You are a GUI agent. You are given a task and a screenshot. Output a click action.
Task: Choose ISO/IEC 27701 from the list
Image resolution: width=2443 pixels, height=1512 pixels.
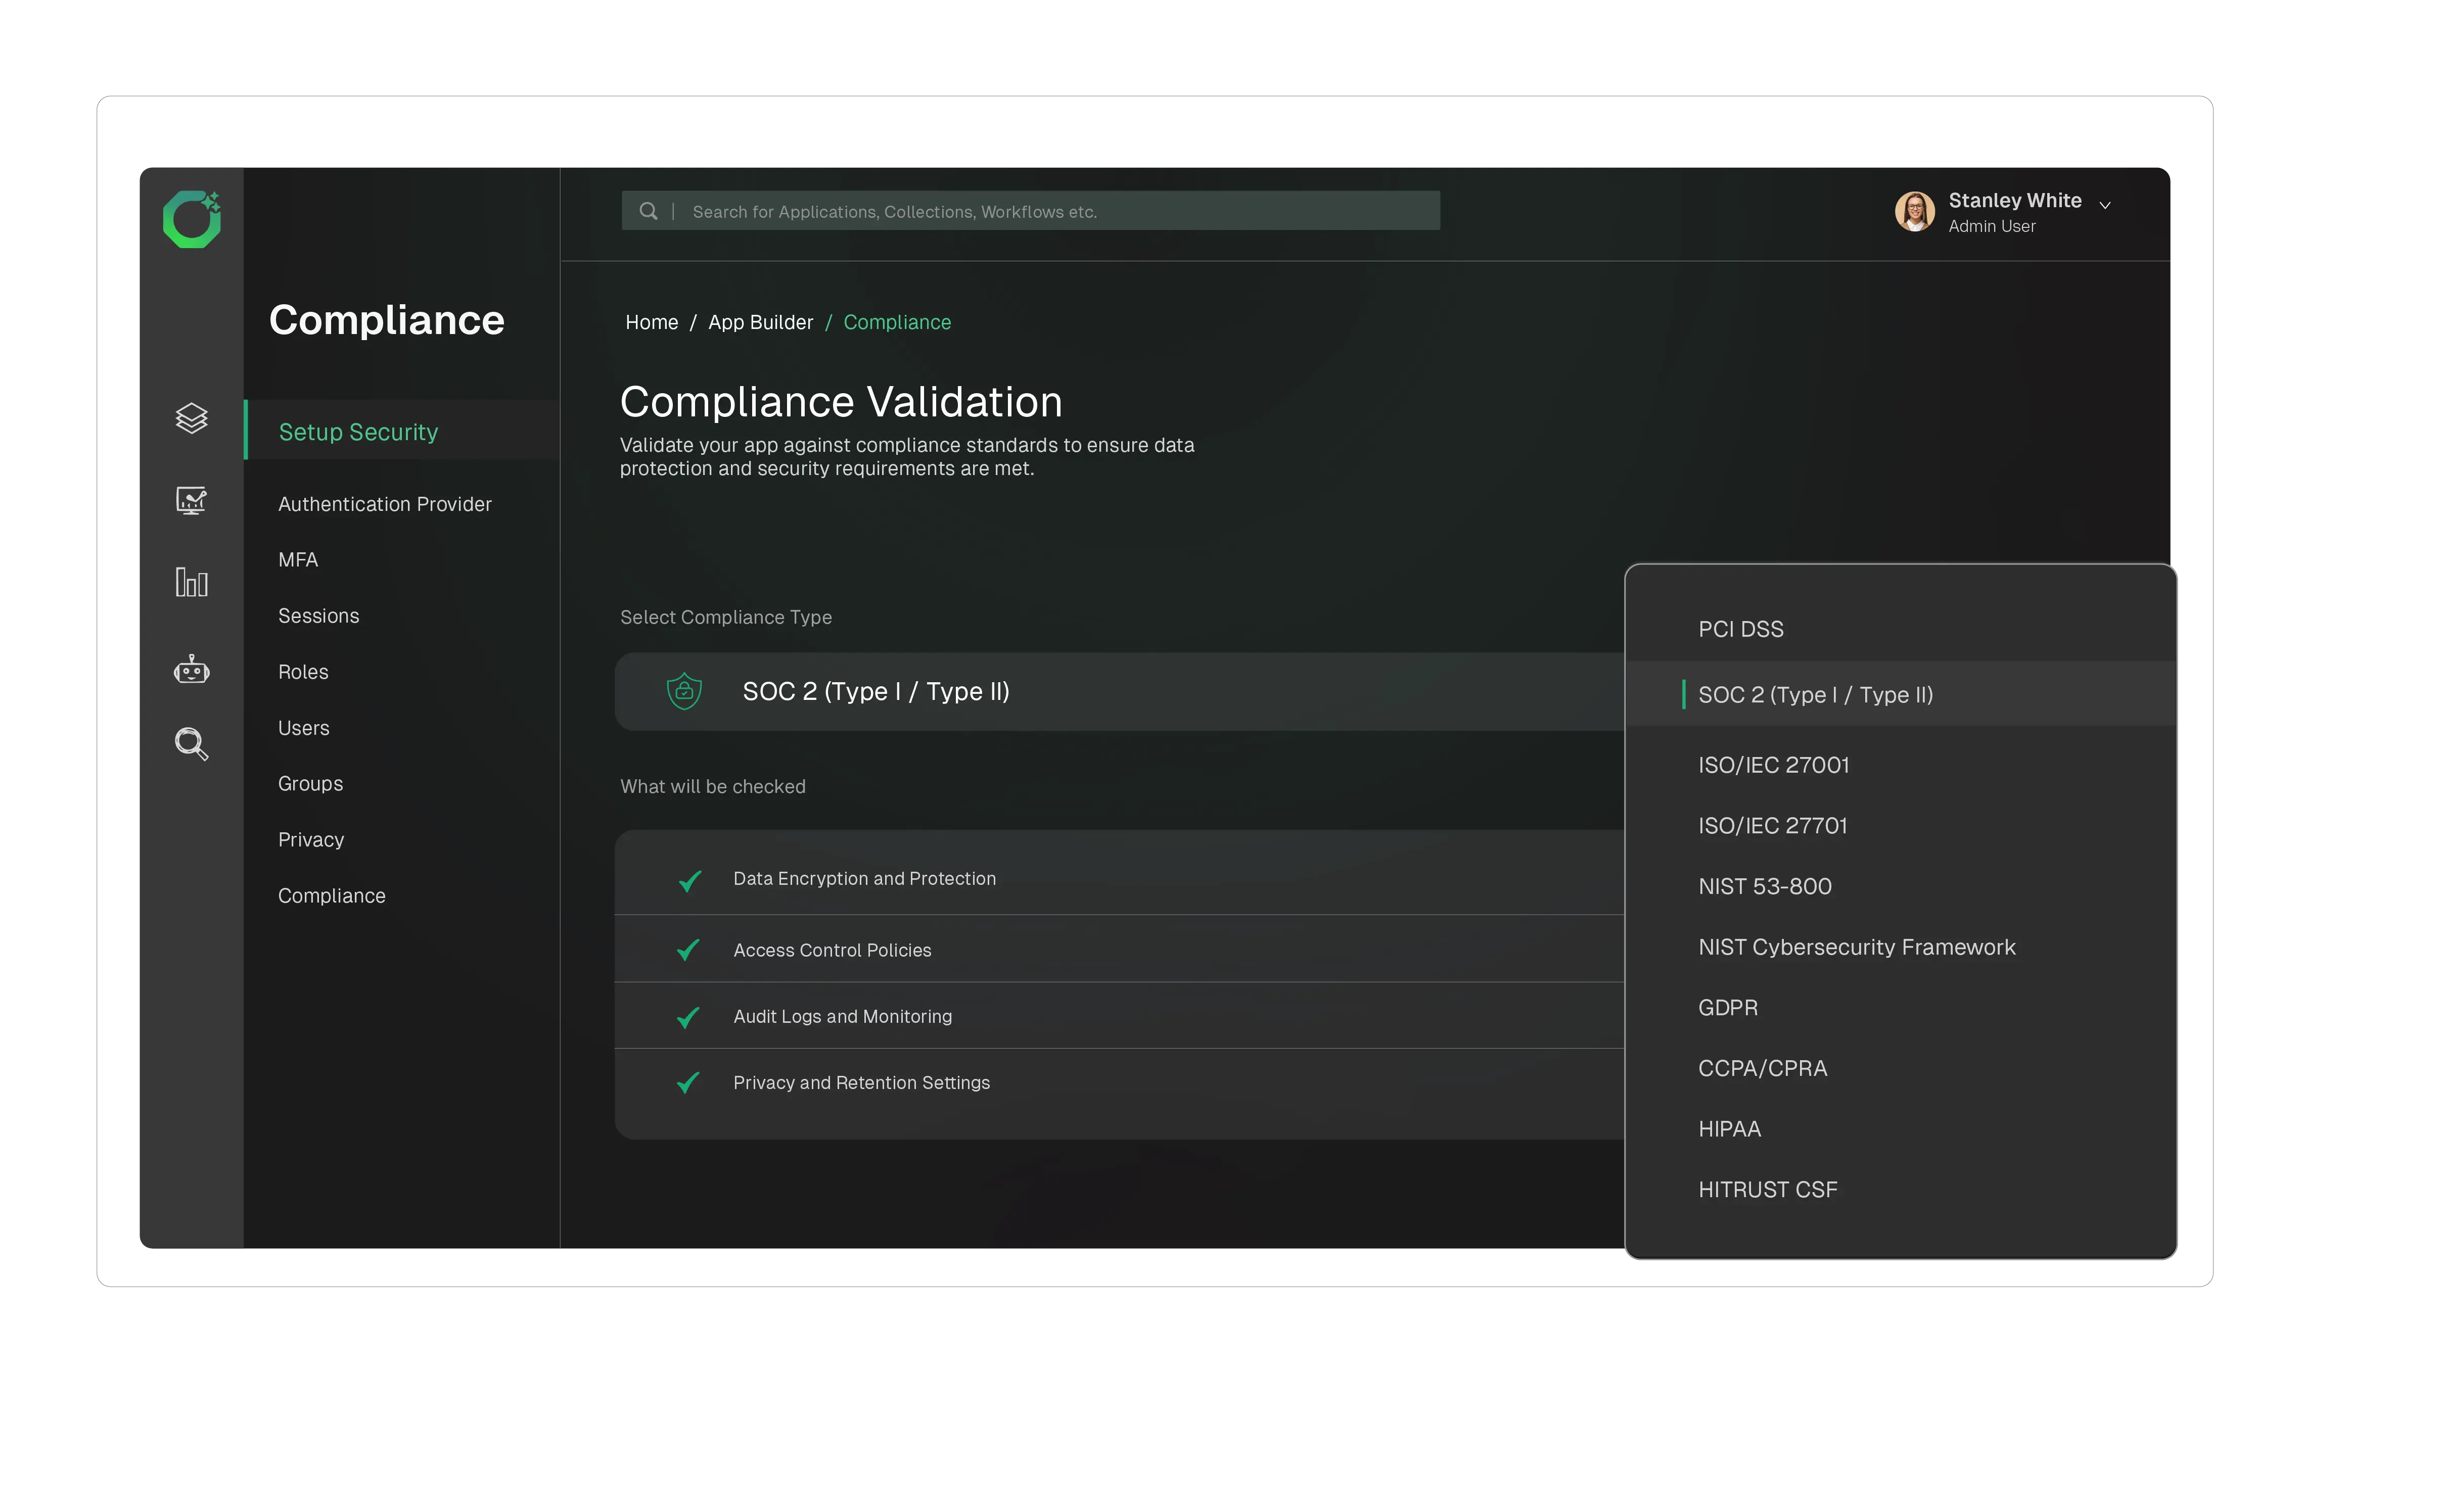[x=1772, y=826]
